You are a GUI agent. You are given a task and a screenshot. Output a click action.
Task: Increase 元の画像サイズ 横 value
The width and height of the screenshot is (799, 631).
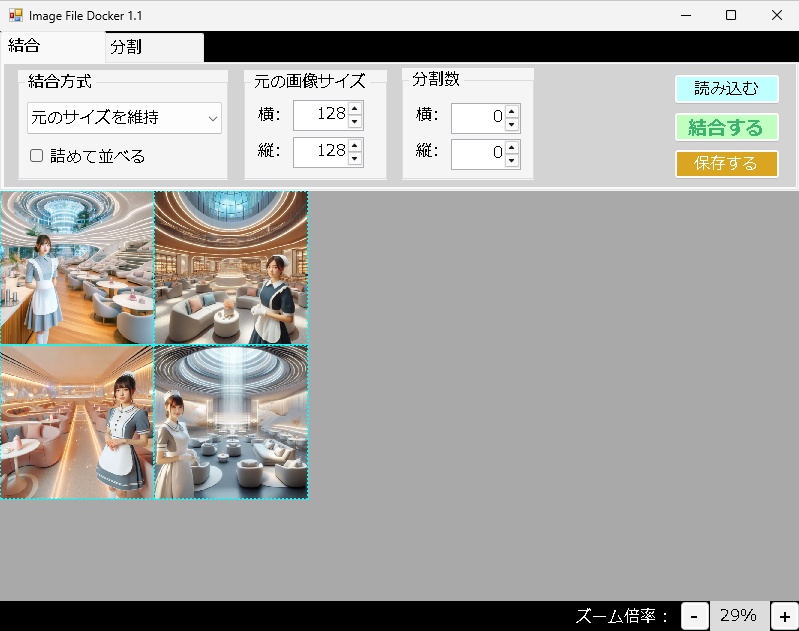355,109
